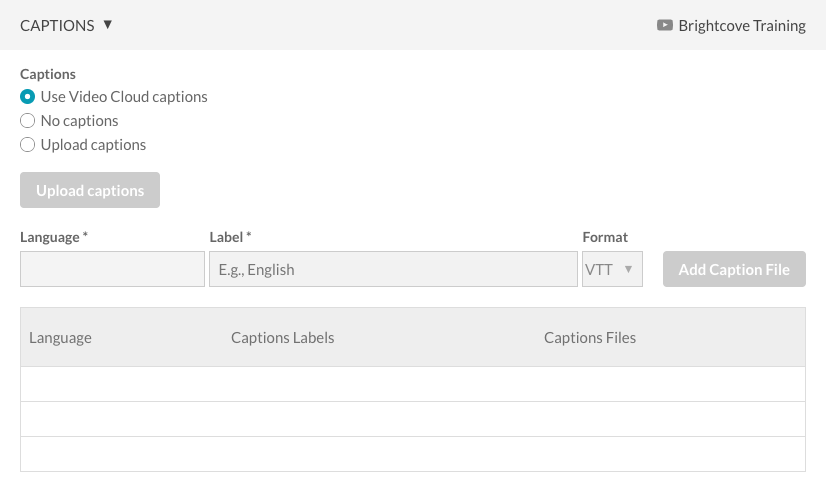Viewport: 826px width, 481px height.
Task: Click the Format label above VTT dropdown
Action: [x=605, y=237]
